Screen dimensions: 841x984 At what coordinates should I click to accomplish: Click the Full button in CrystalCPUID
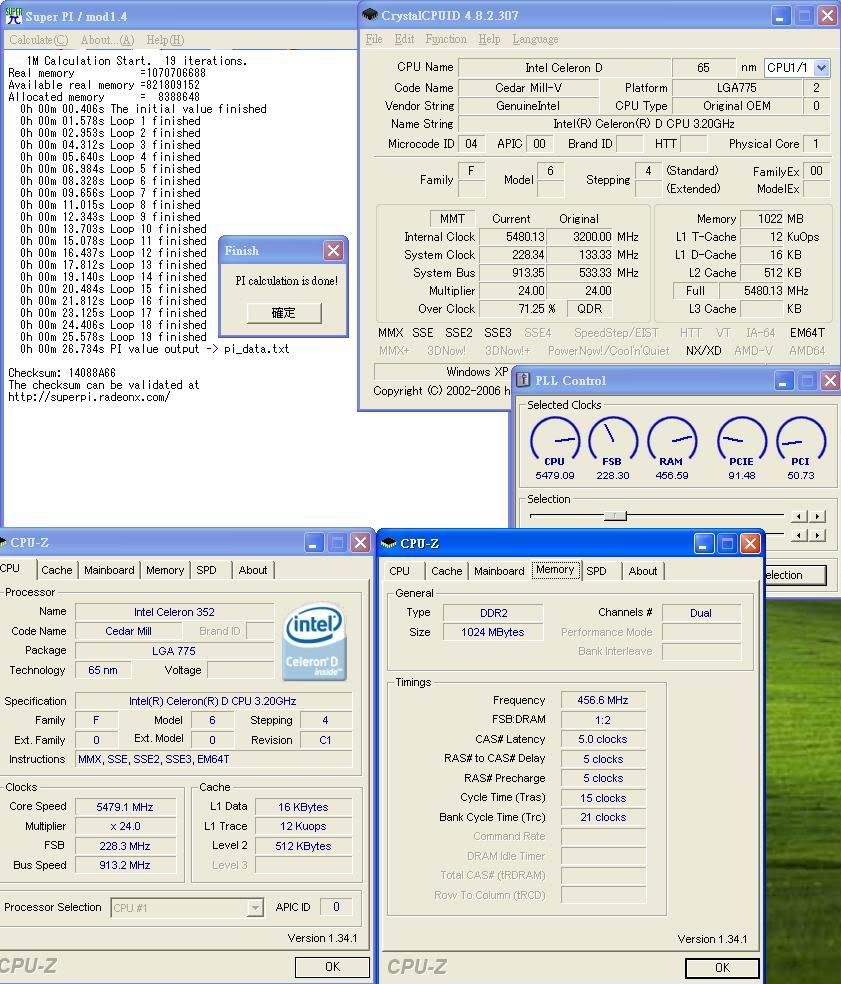pos(695,291)
